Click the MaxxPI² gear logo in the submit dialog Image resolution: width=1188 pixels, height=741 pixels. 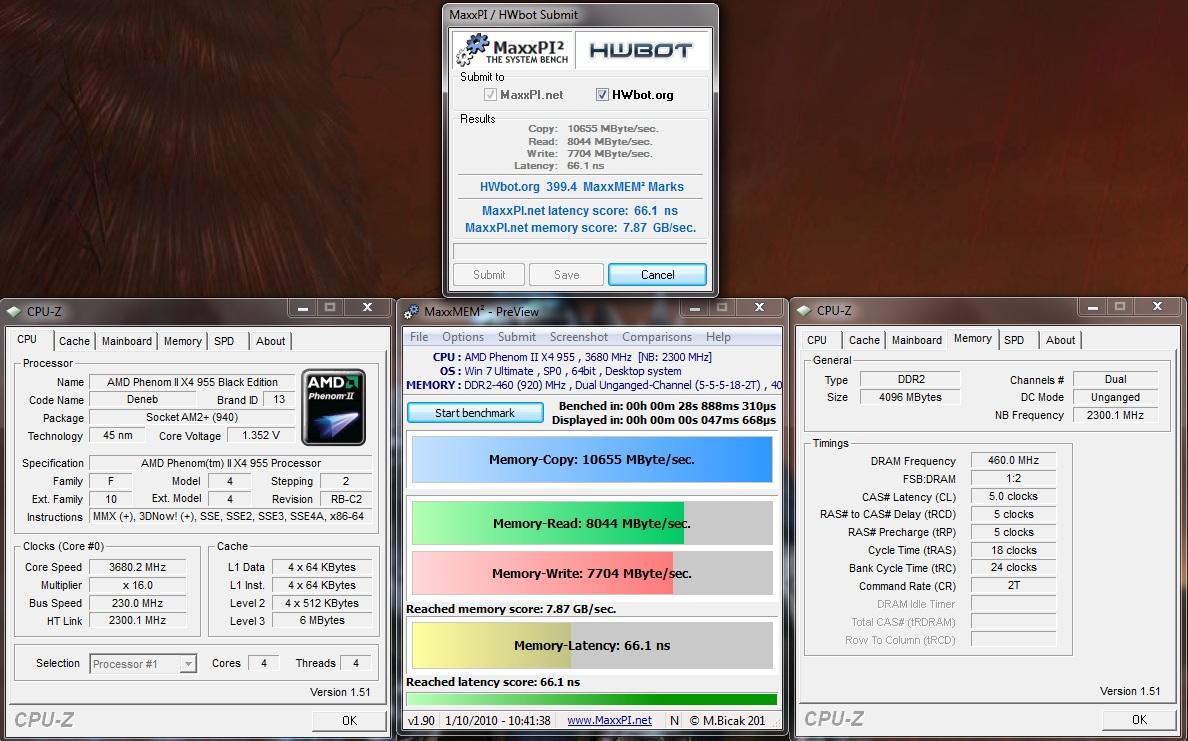click(x=513, y=50)
